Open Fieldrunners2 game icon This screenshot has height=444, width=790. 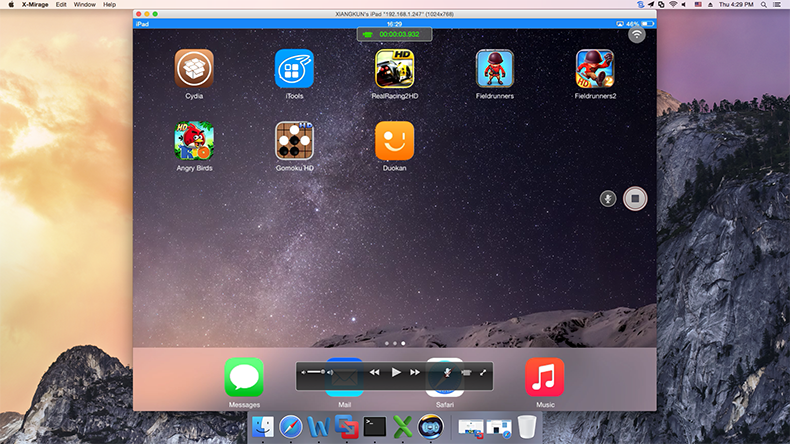(x=595, y=69)
